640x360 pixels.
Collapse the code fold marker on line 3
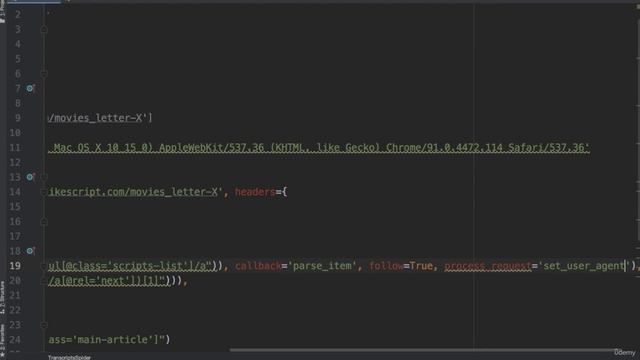(44, 29)
